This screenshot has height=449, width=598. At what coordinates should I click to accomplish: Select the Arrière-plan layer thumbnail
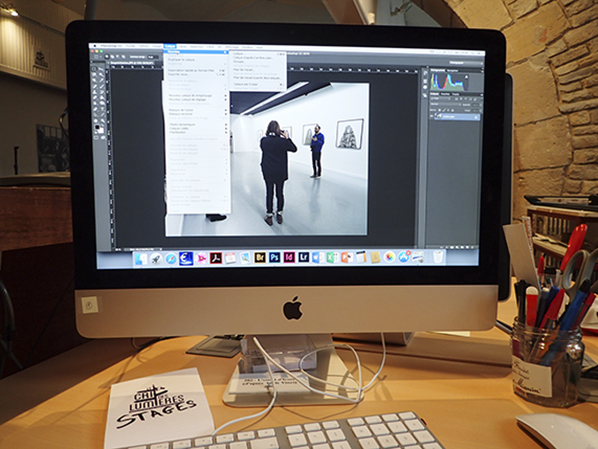point(439,116)
